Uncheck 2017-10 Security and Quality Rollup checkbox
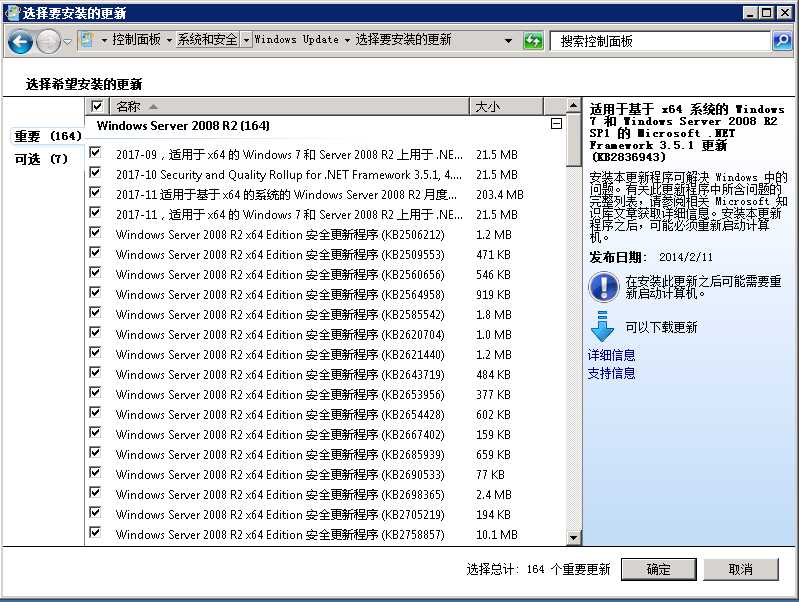Screen dimensions: 799x602 click(95, 172)
